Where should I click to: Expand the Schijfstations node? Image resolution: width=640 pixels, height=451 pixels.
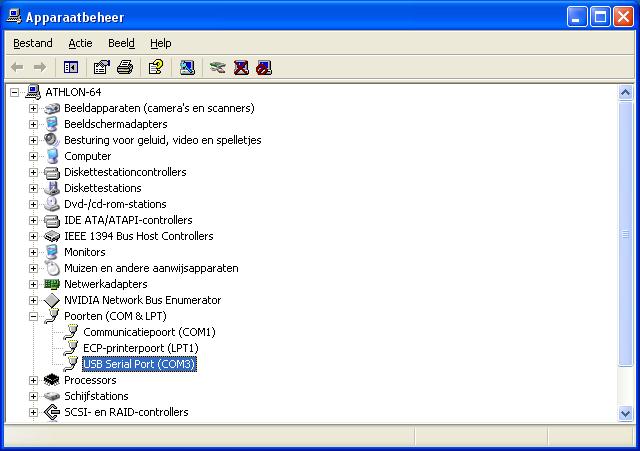(x=33, y=396)
